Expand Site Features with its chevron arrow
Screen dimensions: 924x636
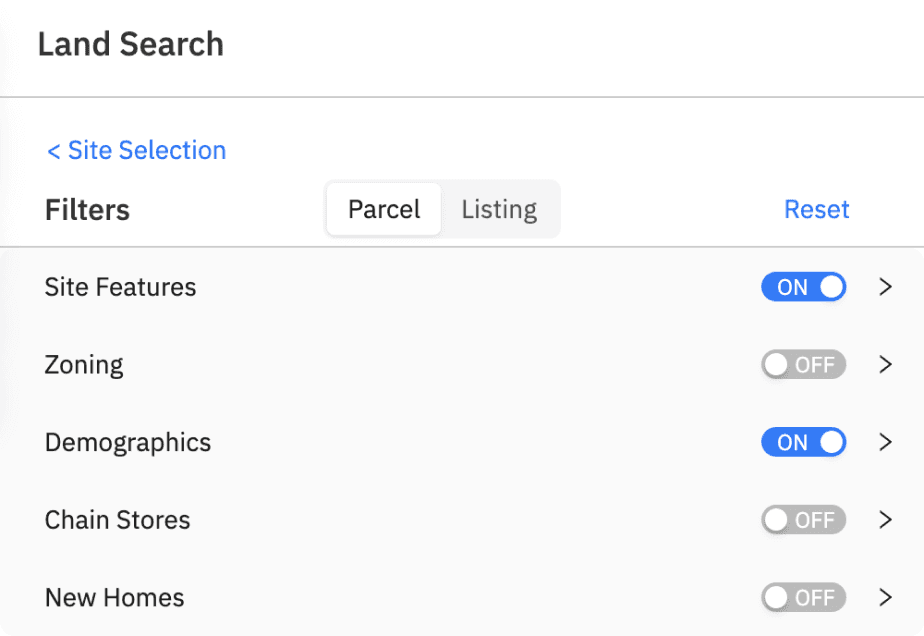pos(884,287)
